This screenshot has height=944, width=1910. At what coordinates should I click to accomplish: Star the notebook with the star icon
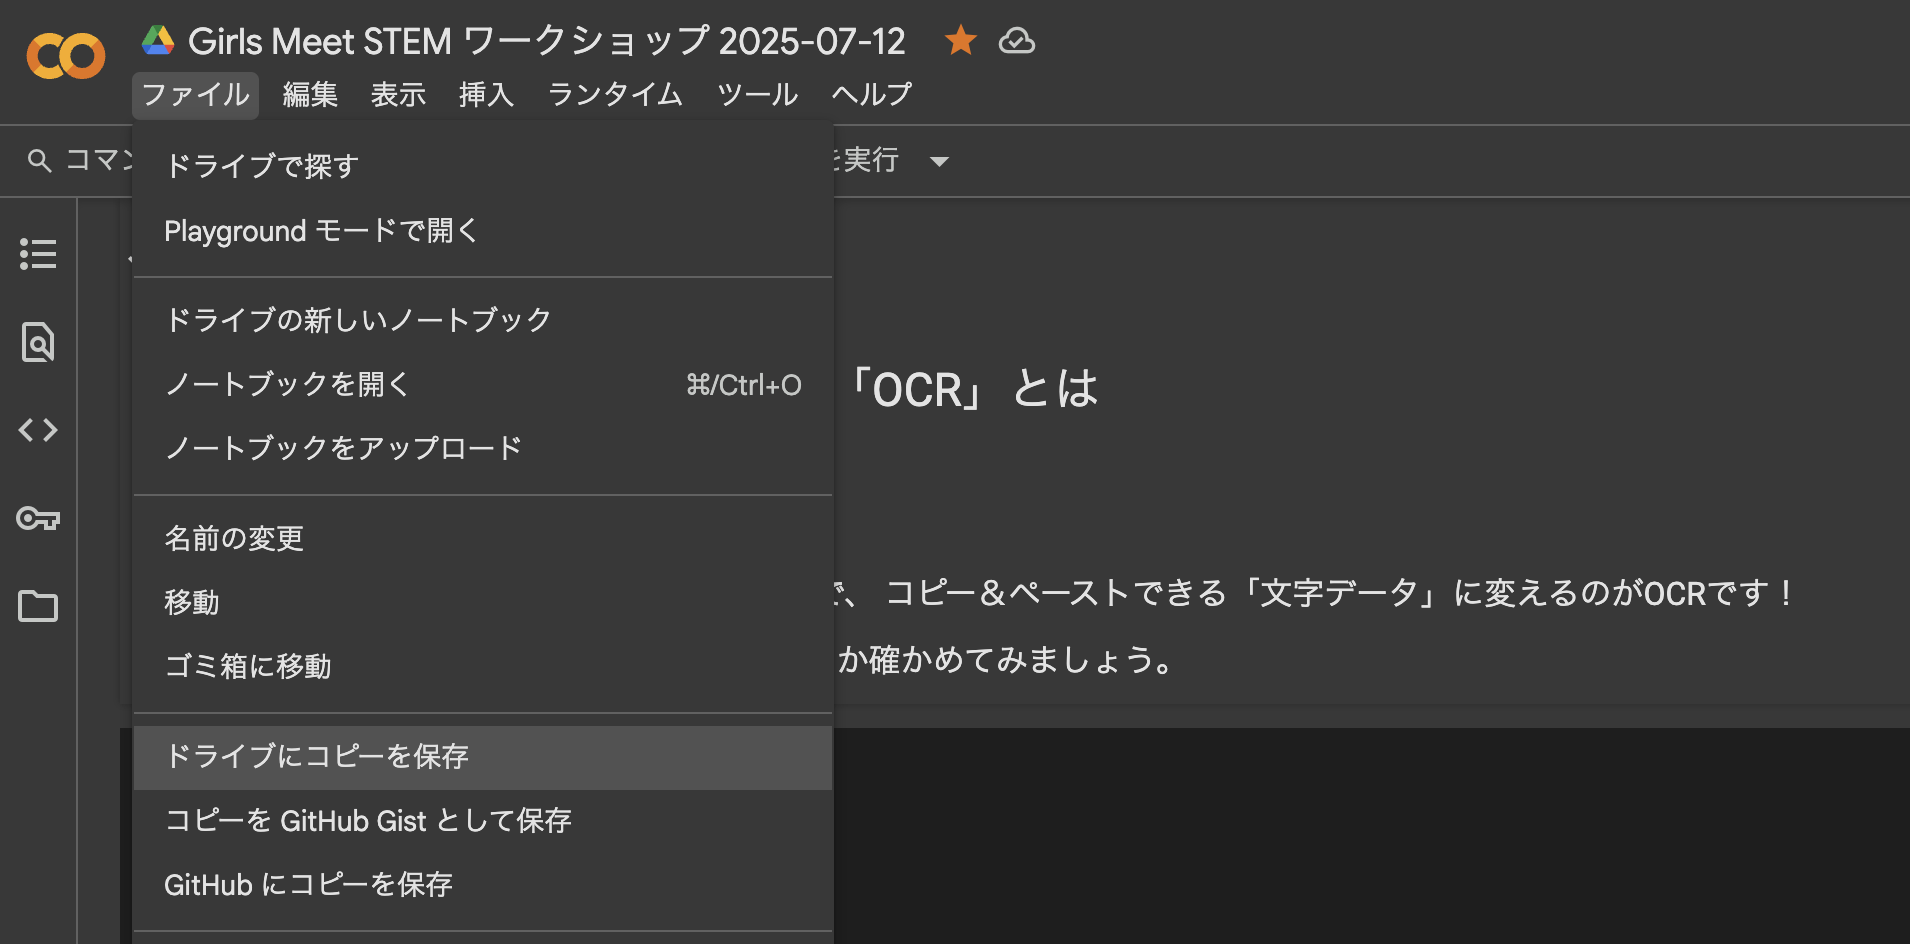pos(960,41)
